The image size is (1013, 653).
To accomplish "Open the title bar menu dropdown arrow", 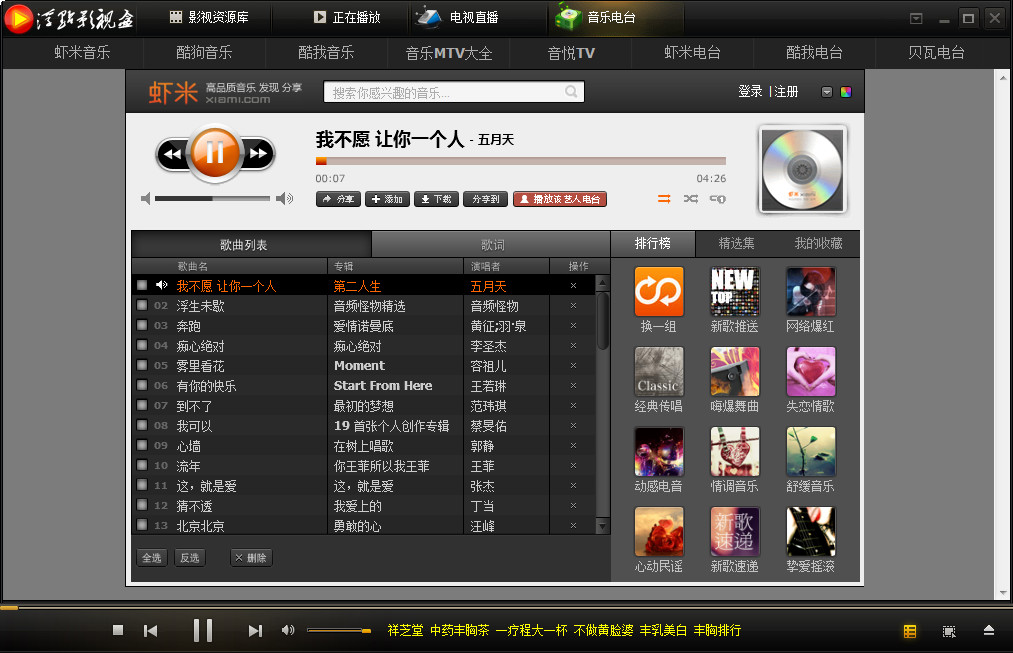I will click(x=916, y=18).
